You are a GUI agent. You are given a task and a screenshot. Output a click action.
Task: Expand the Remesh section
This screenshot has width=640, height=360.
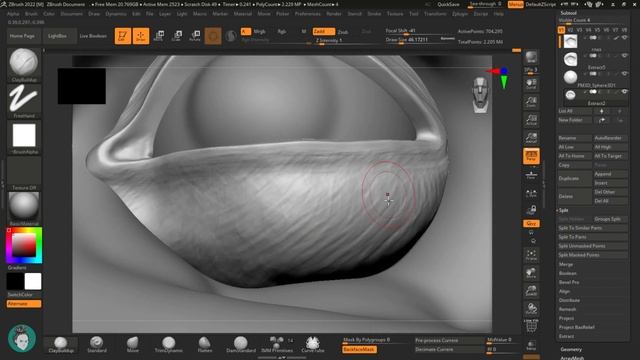pos(567,309)
